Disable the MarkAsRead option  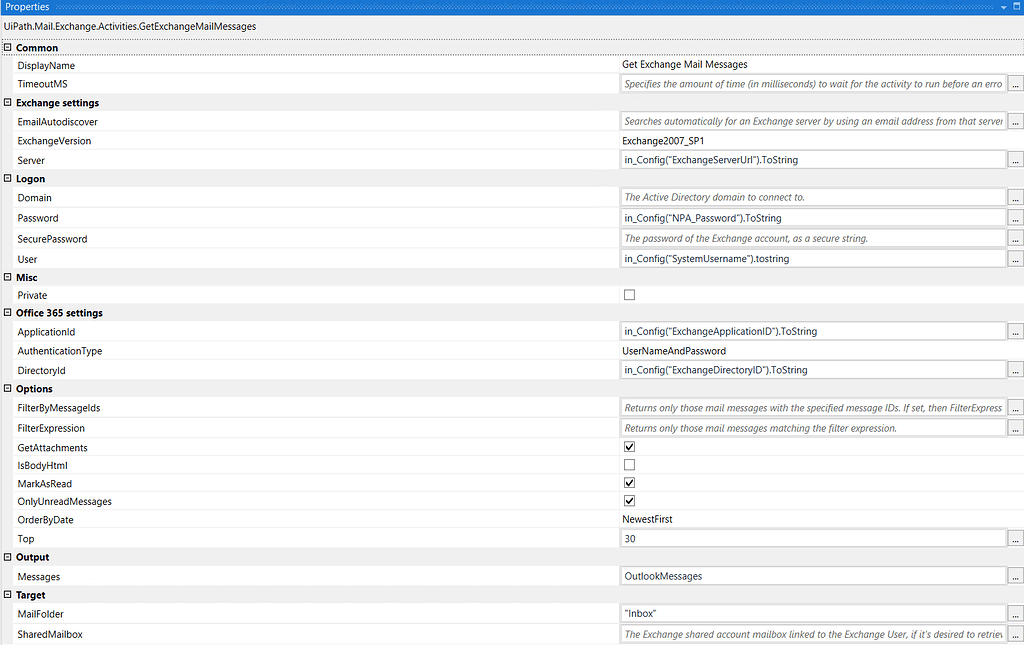tap(629, 482)
